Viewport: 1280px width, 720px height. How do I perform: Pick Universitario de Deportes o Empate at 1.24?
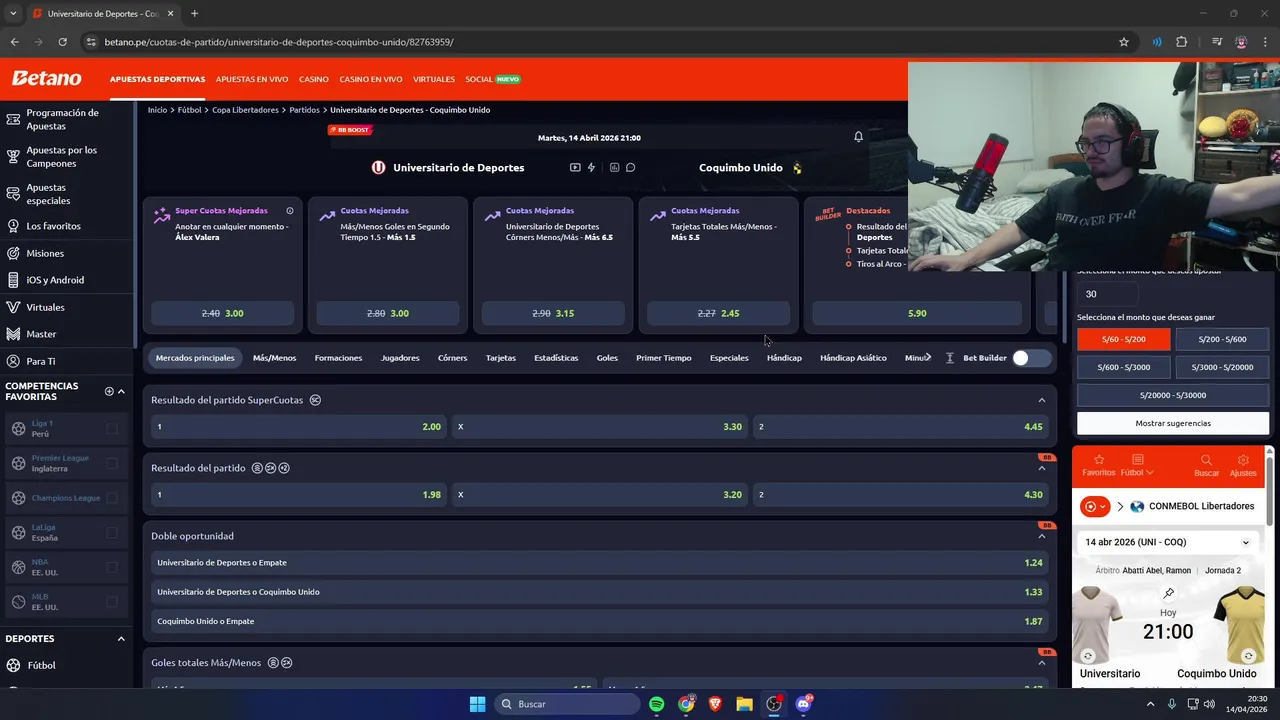[600, 563]
